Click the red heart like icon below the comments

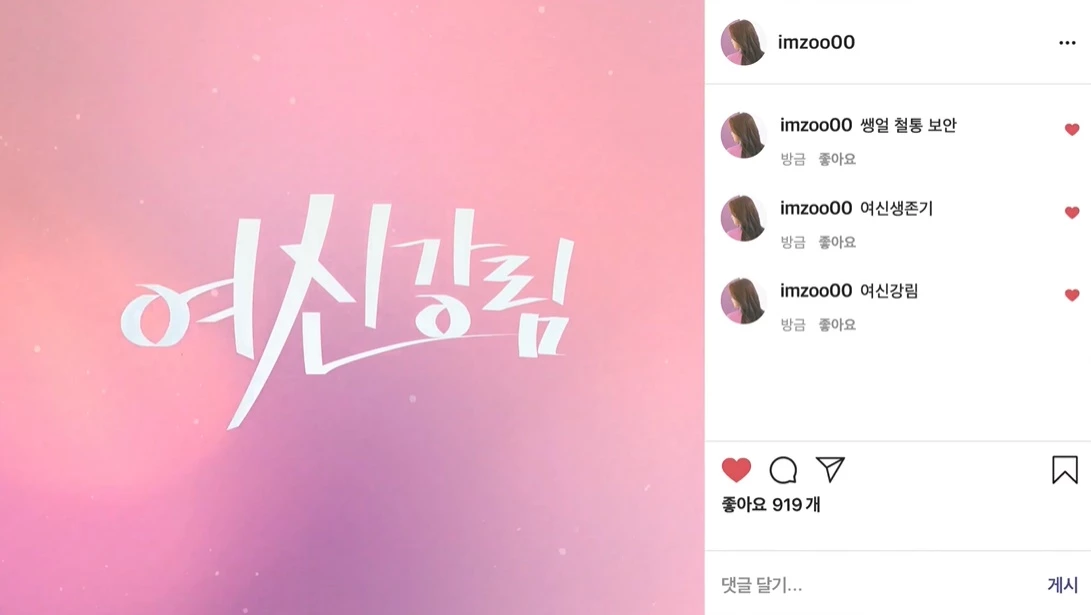(736, 470)
